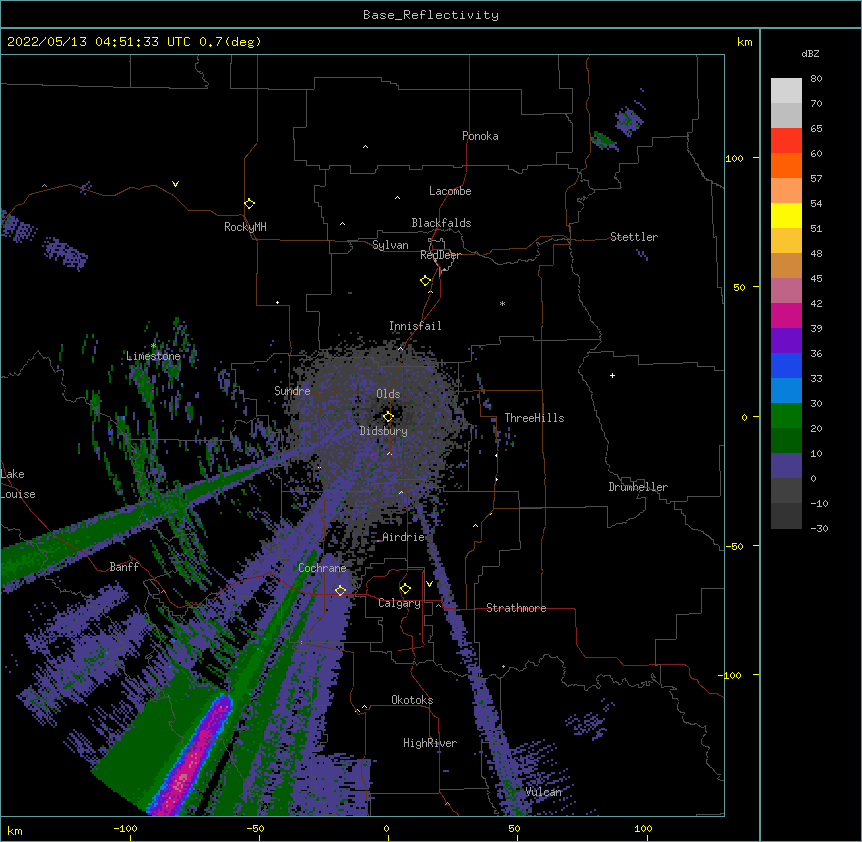Viewport: 862px width, 842px height.
Task: Click the Limestone label
Action: tap(153, 356)
